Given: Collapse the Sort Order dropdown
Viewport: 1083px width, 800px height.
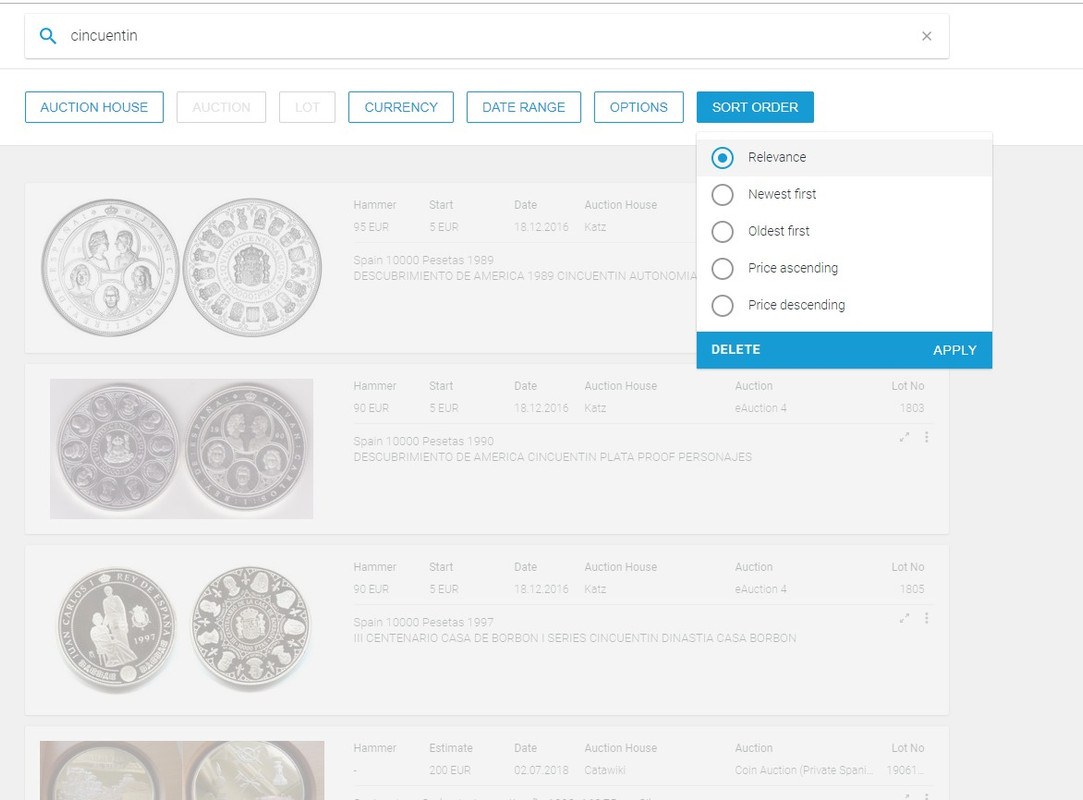Looking at the screenshot, I should (x=755, y=107).
